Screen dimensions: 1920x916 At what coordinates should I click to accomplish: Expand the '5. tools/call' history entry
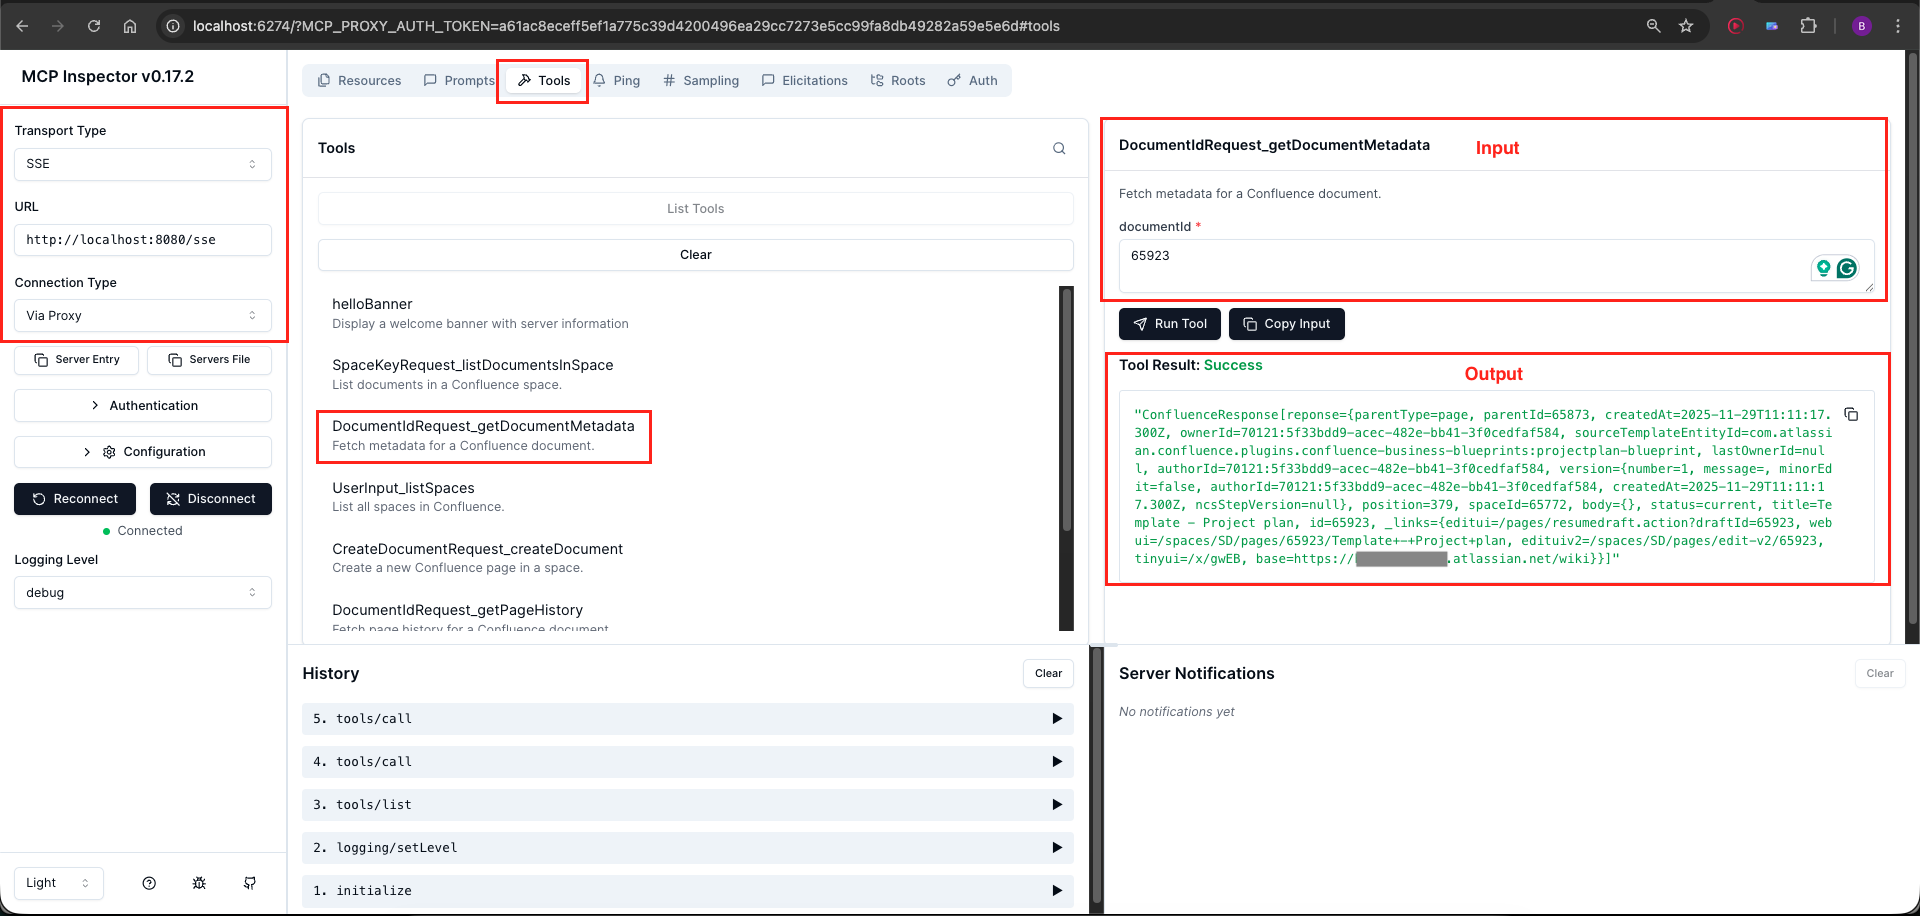point(1056,718)
